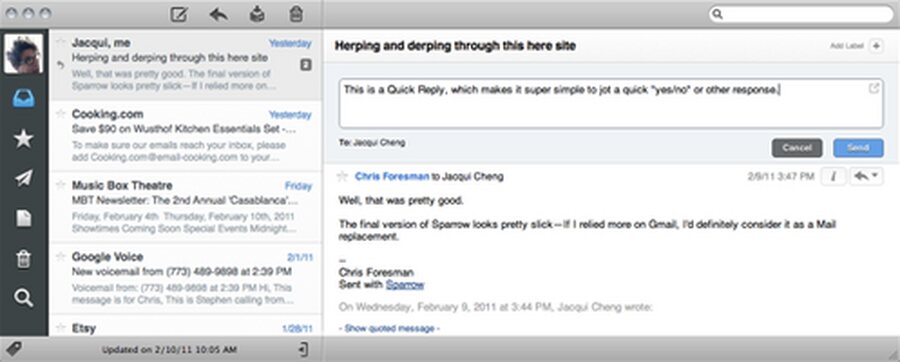Viewport: 900px width, 362px height.
Task: Show message info with i button
Action: (x=833, y=177)
